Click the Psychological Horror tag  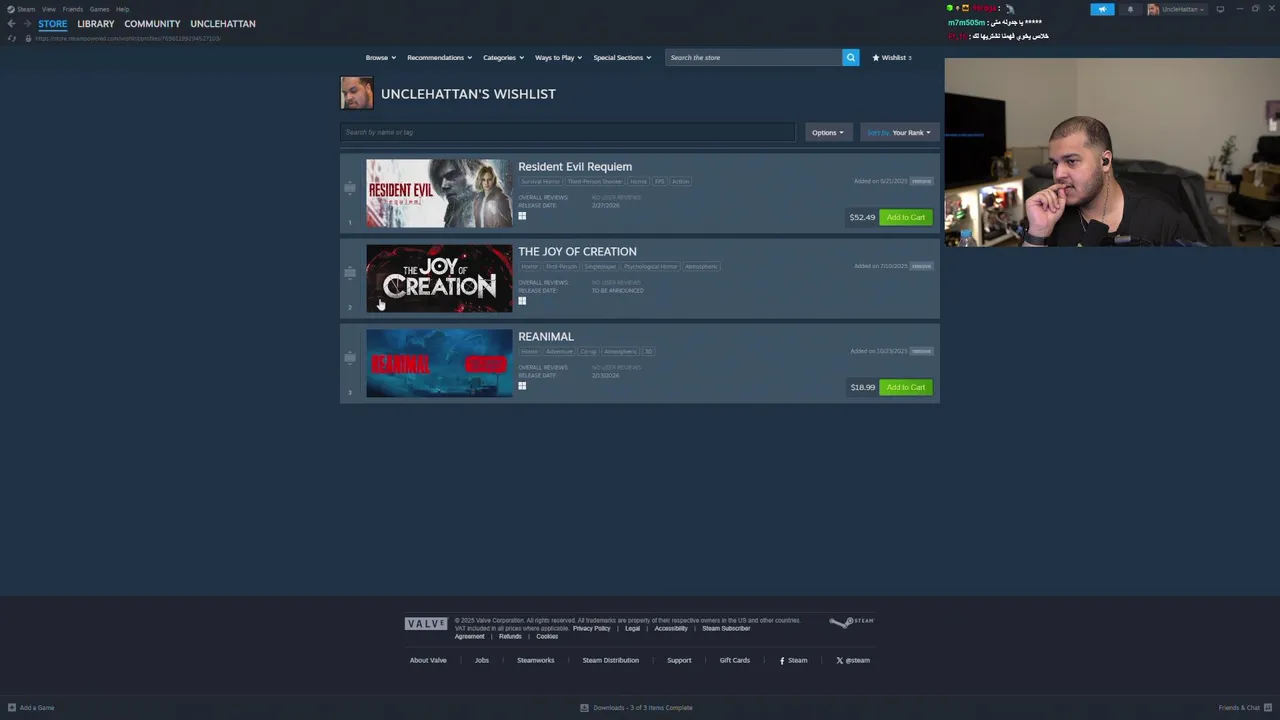[651, 267]
